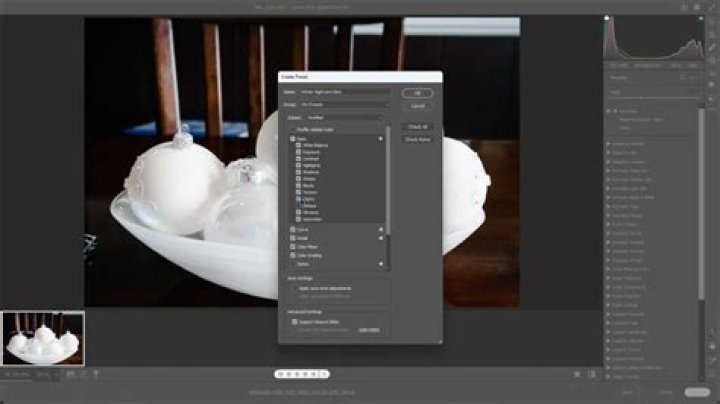Click Cancel in Create Preset dialog
The height and width of the screenshot is (404, 720).
(417, 106)
